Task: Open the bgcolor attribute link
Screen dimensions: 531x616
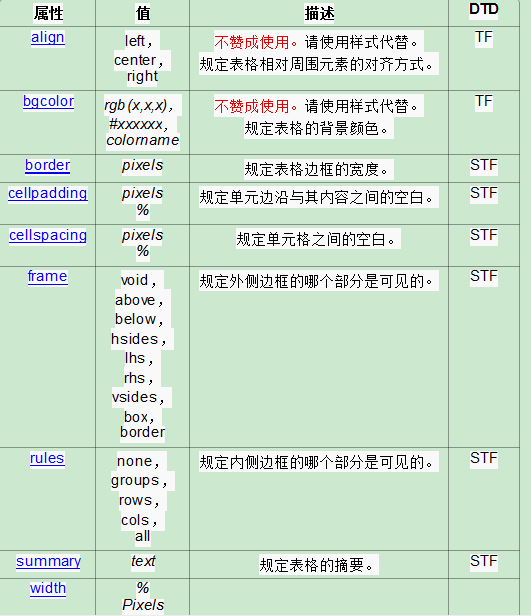Action: tap(48, 101)
